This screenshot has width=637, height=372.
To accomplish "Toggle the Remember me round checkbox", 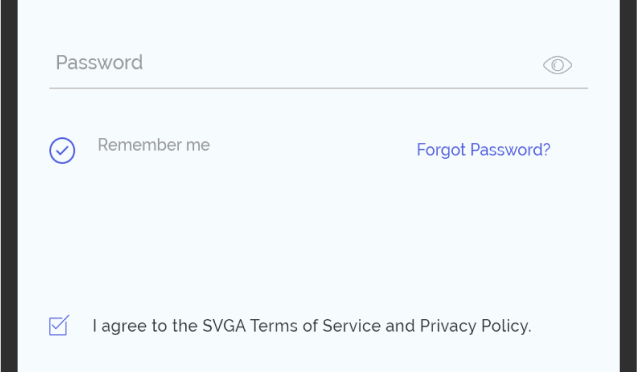I will tap(62, 151).
